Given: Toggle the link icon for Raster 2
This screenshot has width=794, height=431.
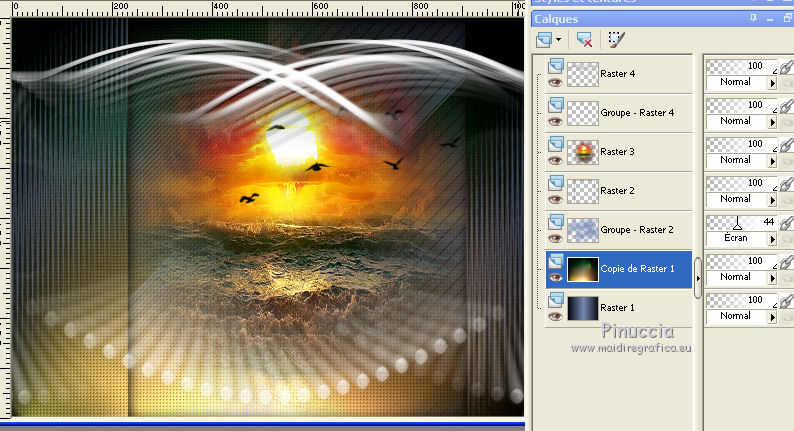Looking at the screenshot, I should click(786, 184).
